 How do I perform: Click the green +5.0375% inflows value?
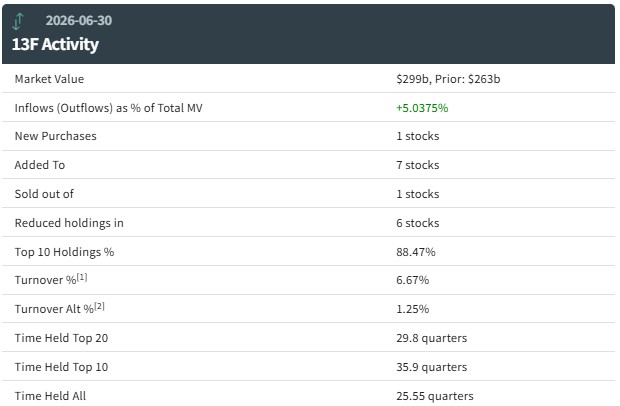(x=422, y=108)
